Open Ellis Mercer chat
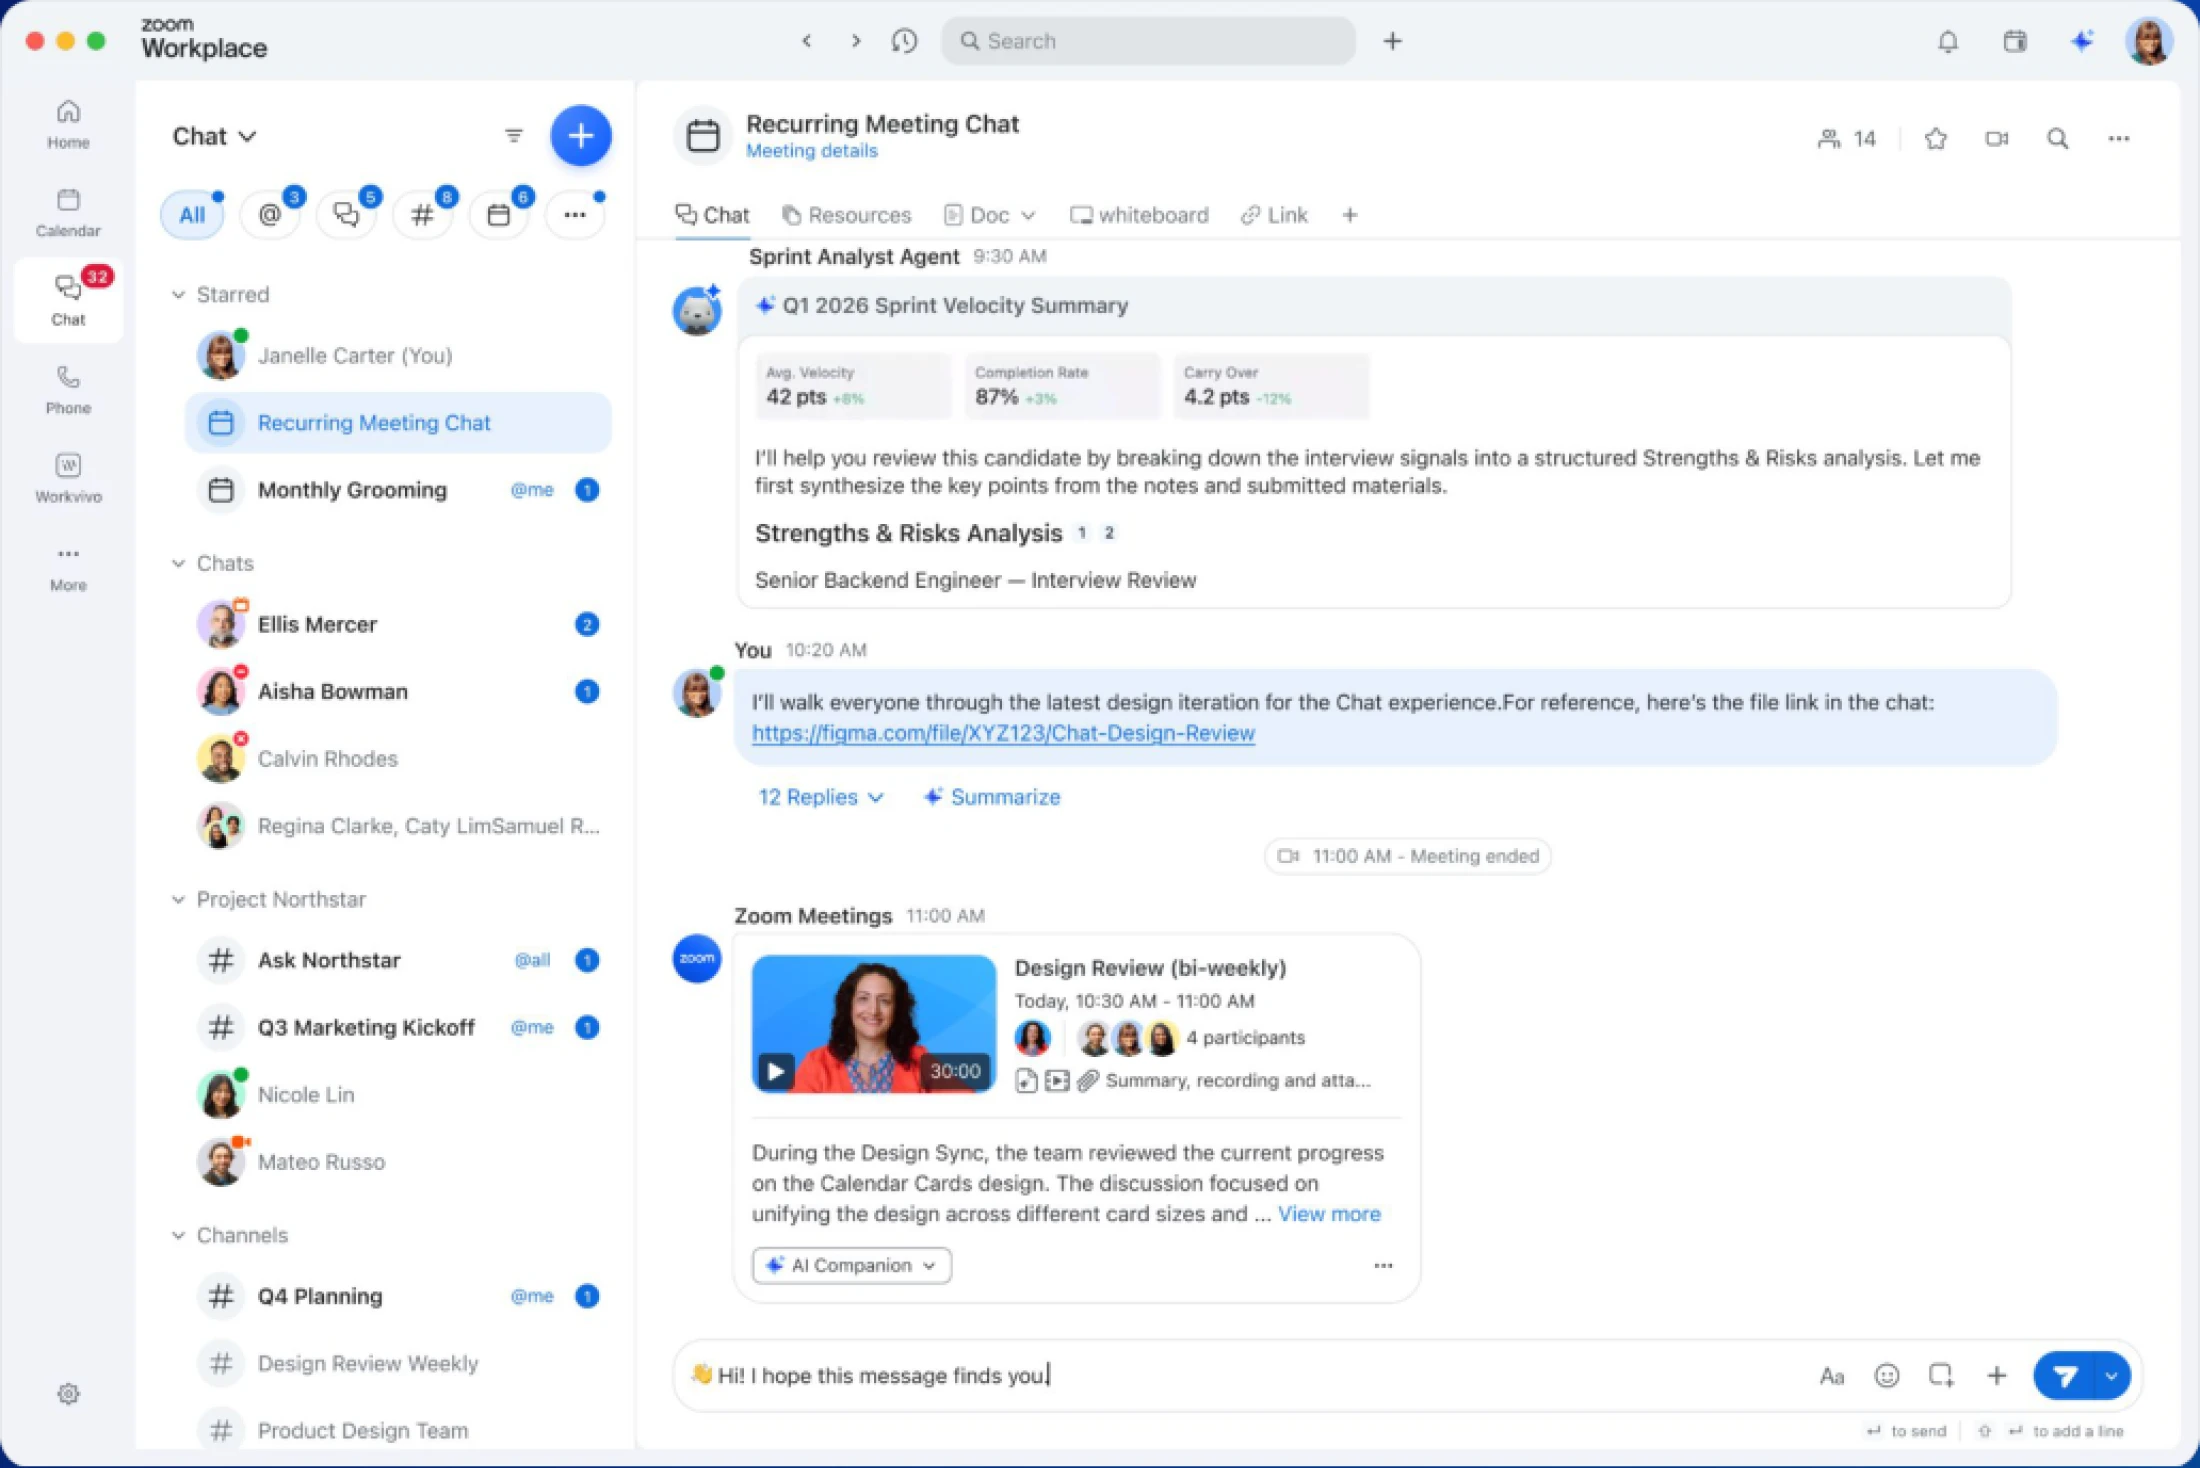 click(398, 625)
